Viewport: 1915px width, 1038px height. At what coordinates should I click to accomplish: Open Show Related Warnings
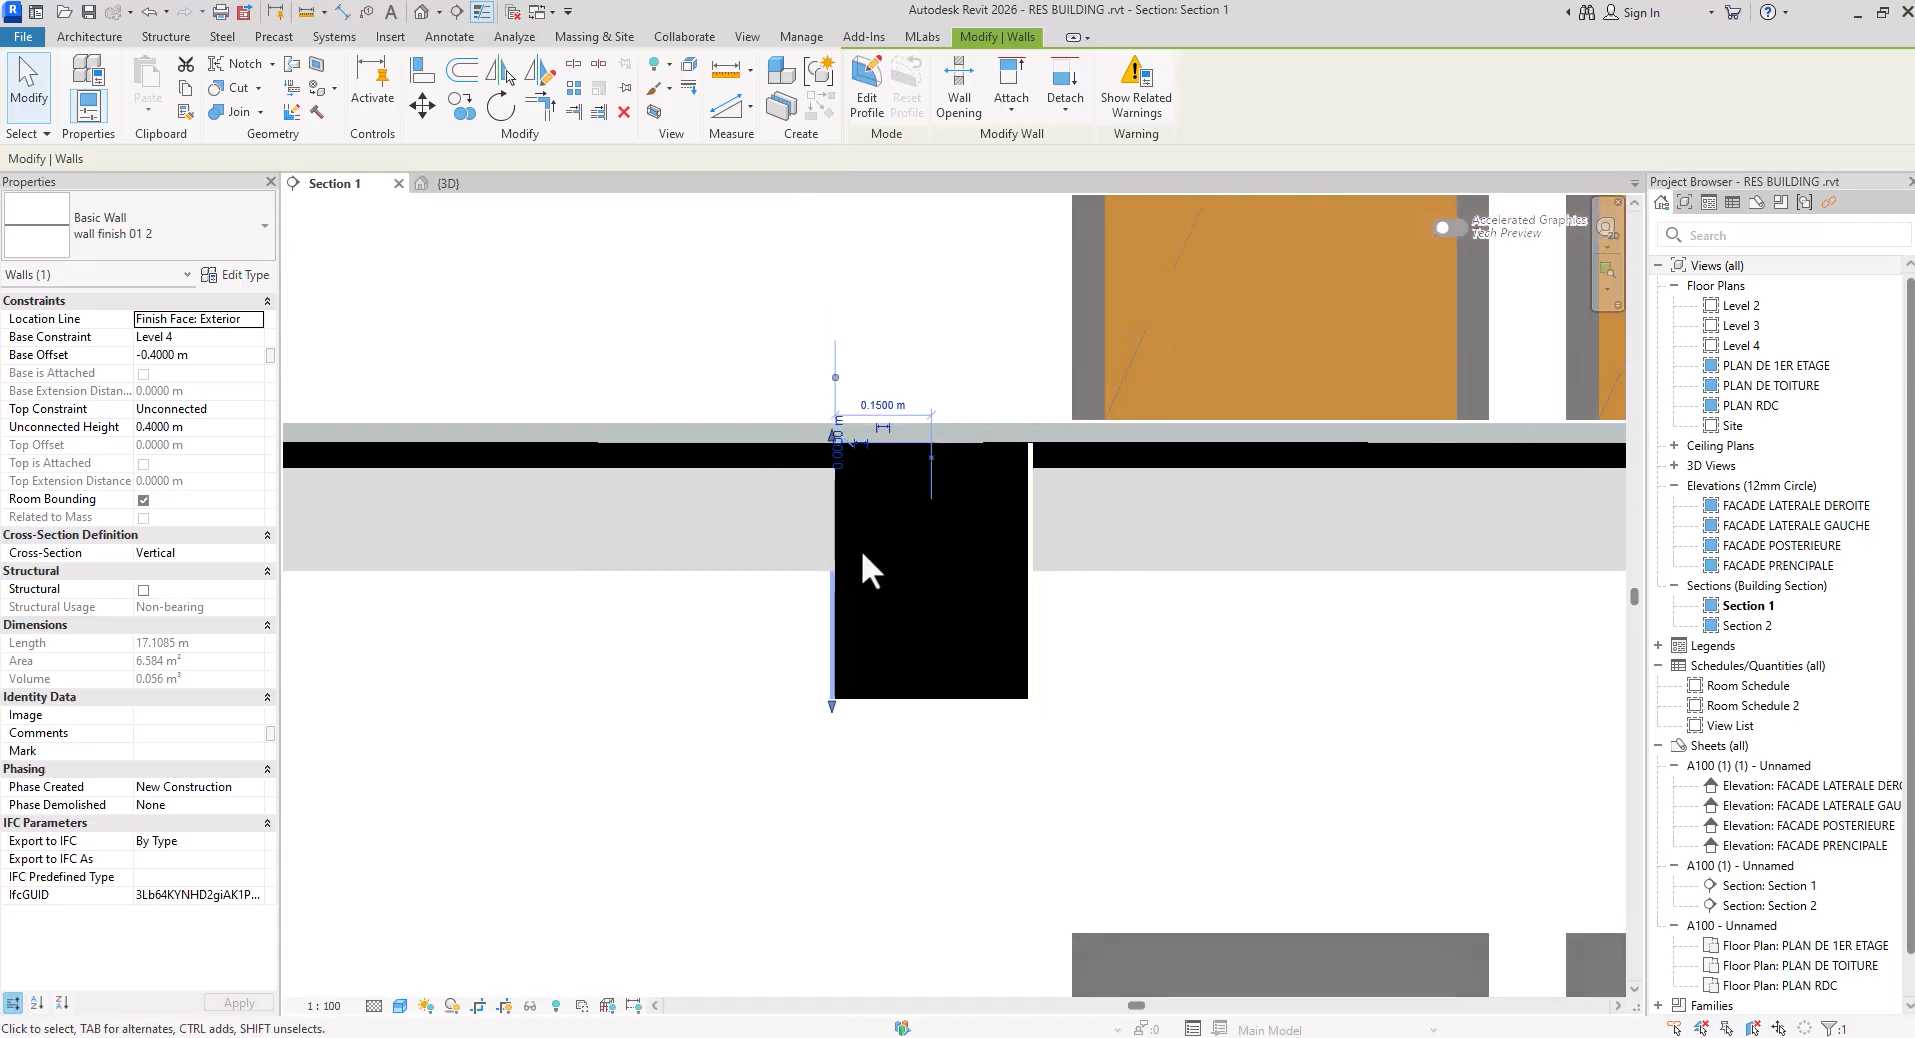pyautogui.click(x=1135, y=88)
